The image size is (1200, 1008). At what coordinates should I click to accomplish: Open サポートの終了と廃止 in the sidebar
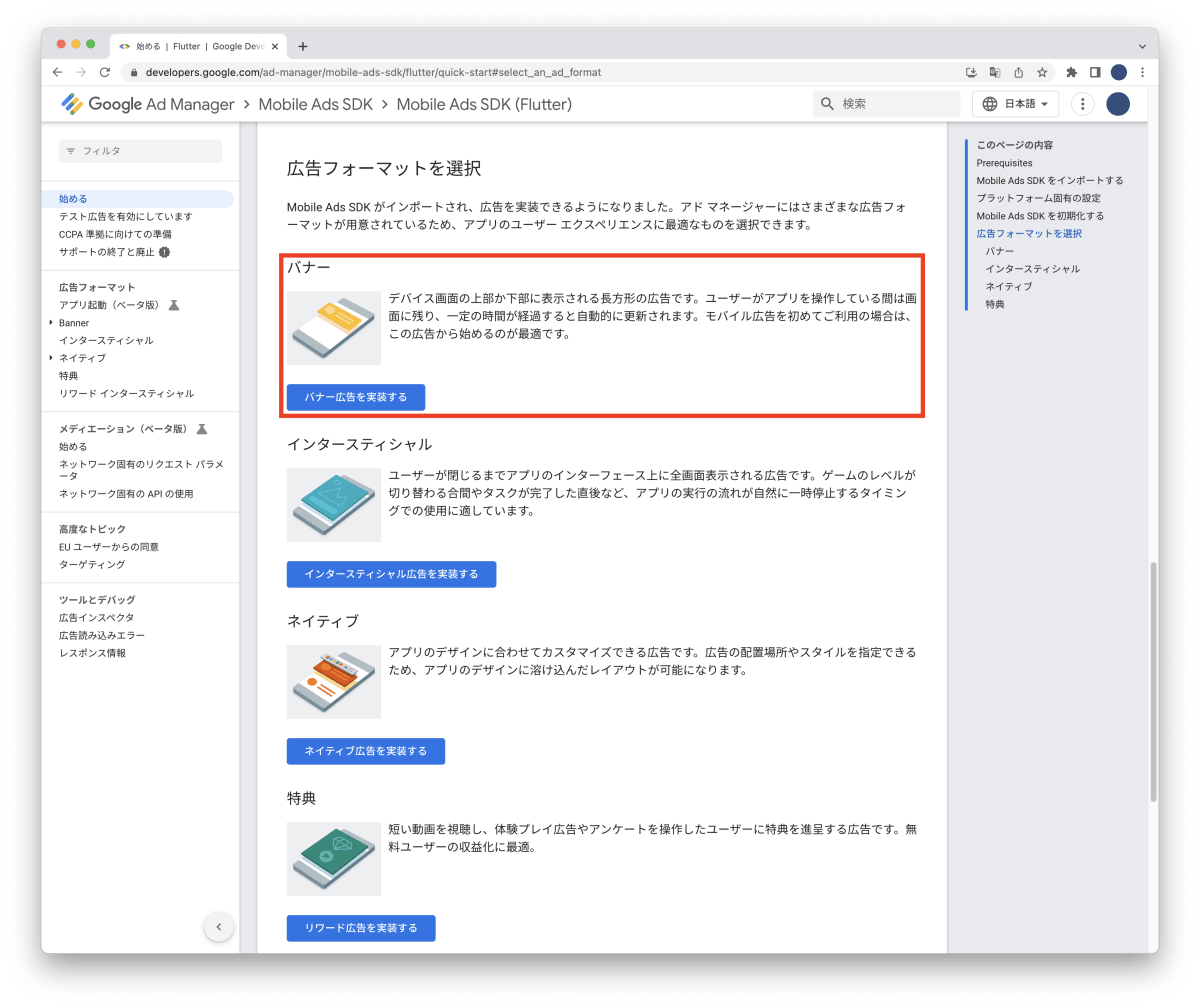coord(107,252)
